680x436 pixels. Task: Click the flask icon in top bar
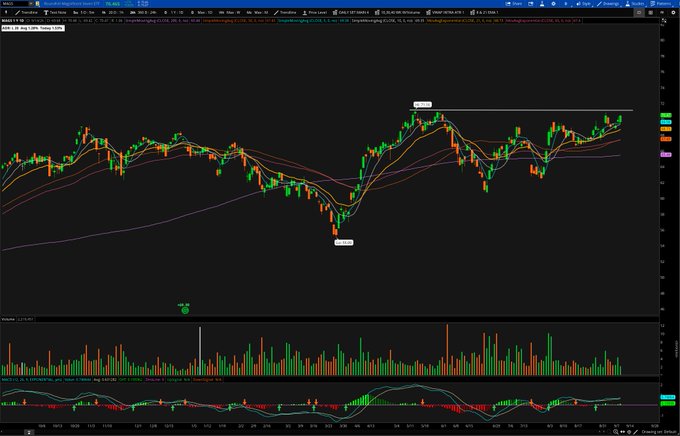point(542,3)
